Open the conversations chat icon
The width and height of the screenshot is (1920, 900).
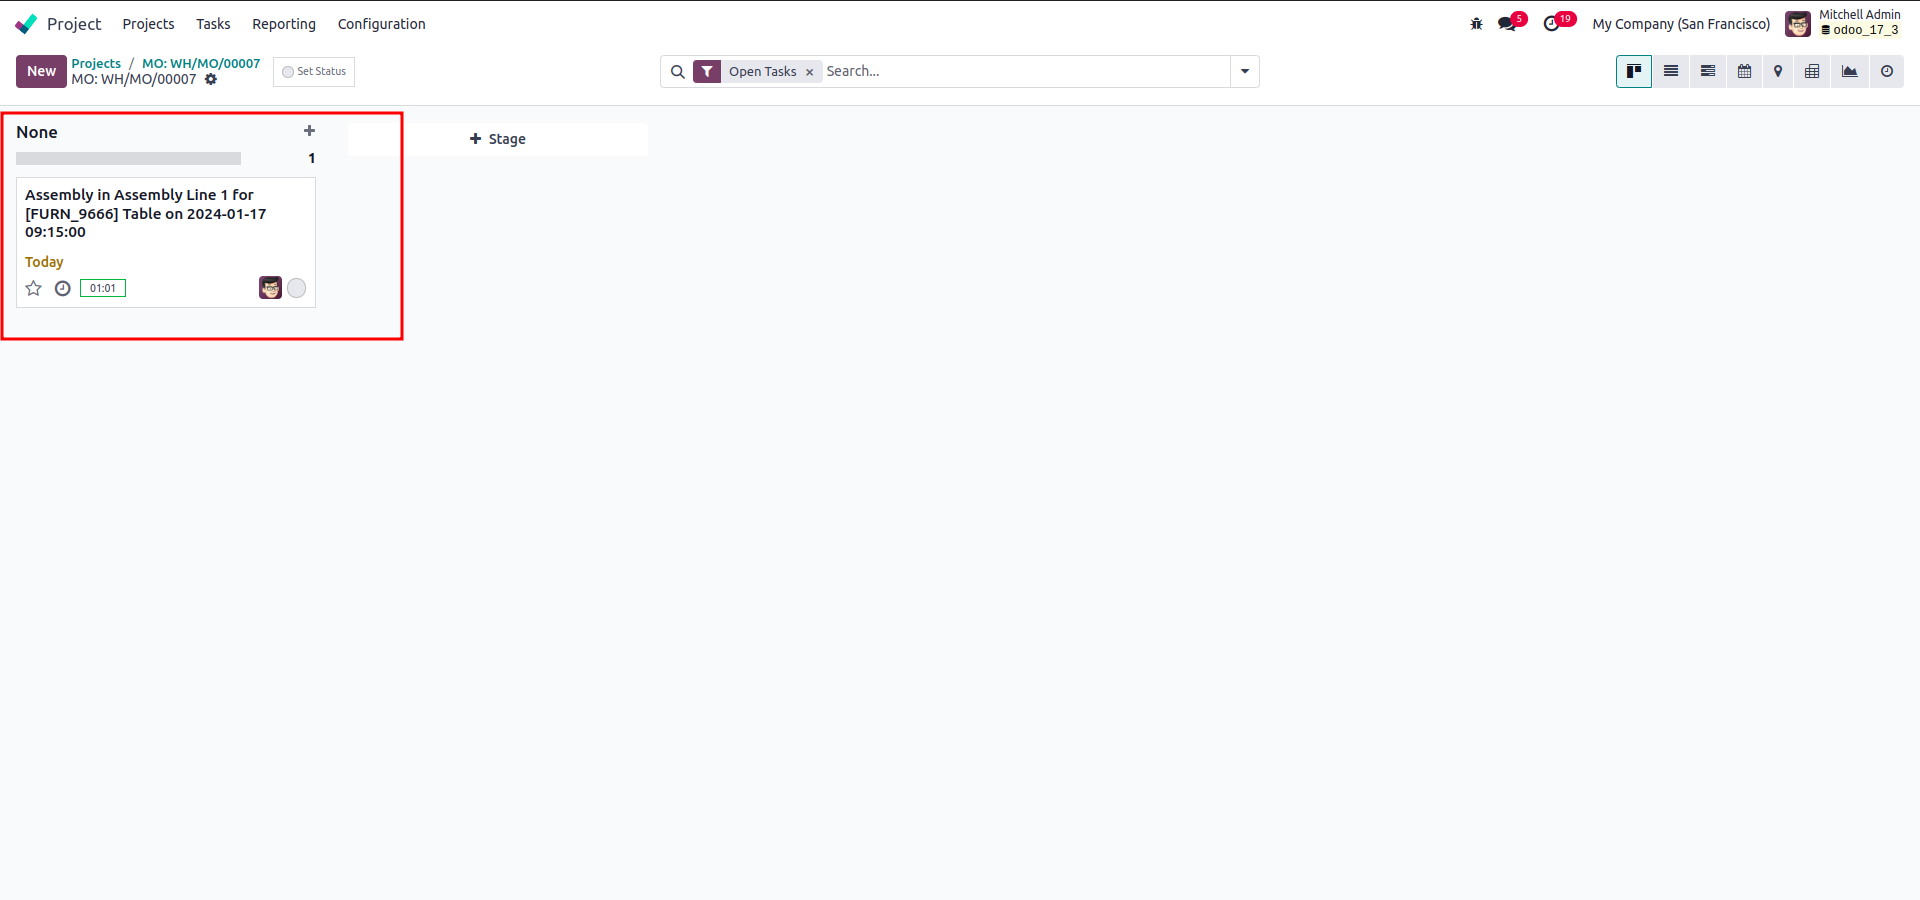tap(1507, 24)
